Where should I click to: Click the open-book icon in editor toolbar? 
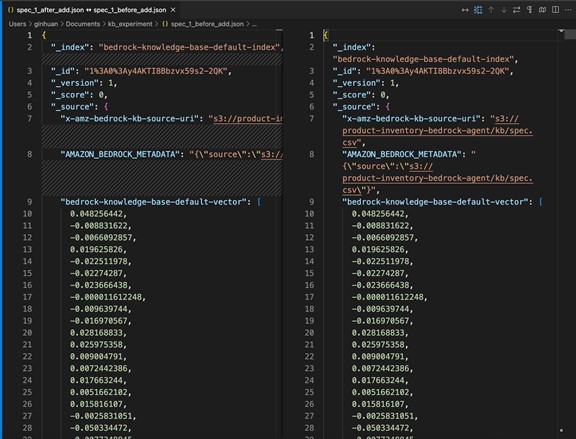click(x=542, y=10)
